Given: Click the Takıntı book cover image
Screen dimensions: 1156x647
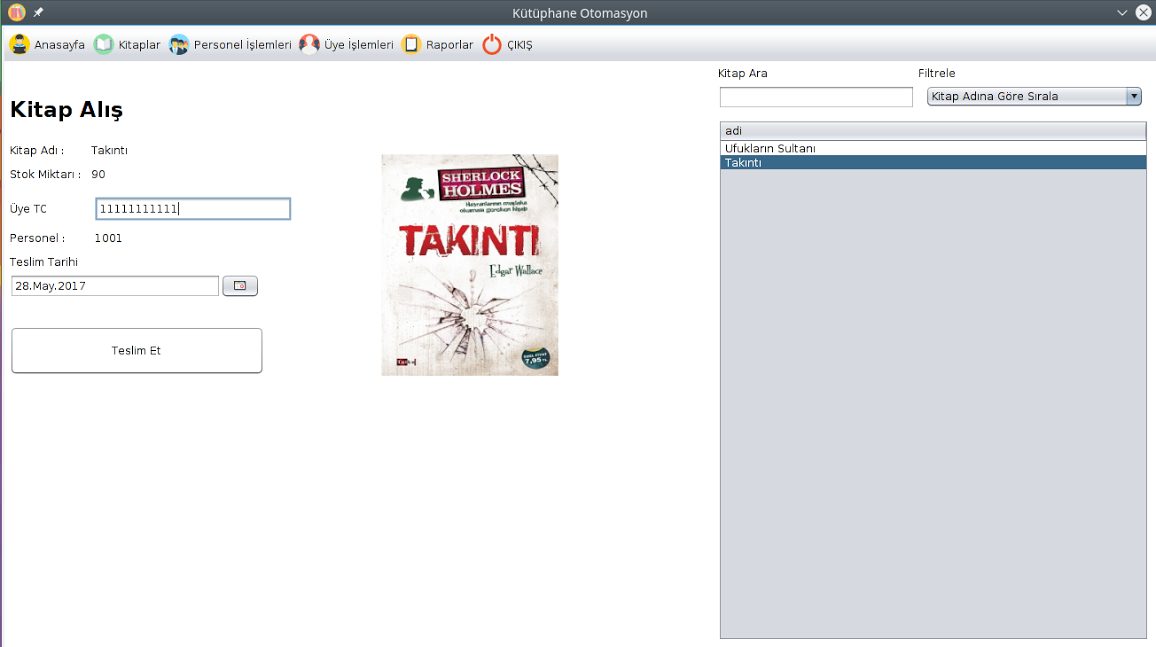Looking at the screenshot, I should 470,265.
